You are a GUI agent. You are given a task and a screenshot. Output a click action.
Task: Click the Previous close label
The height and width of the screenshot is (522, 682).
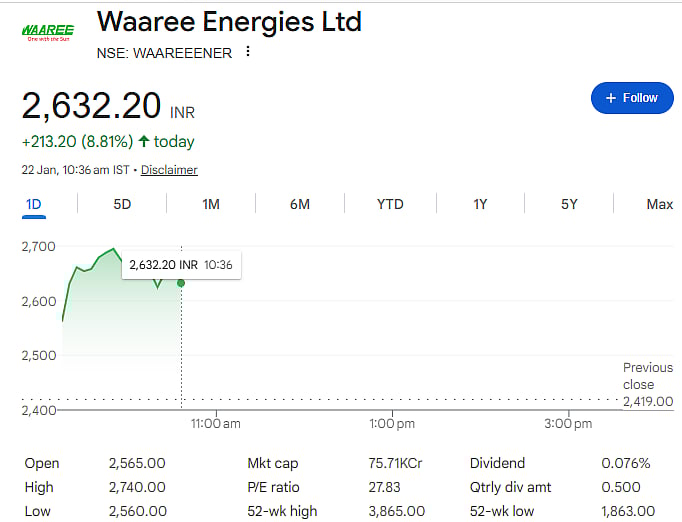[638, 376]
